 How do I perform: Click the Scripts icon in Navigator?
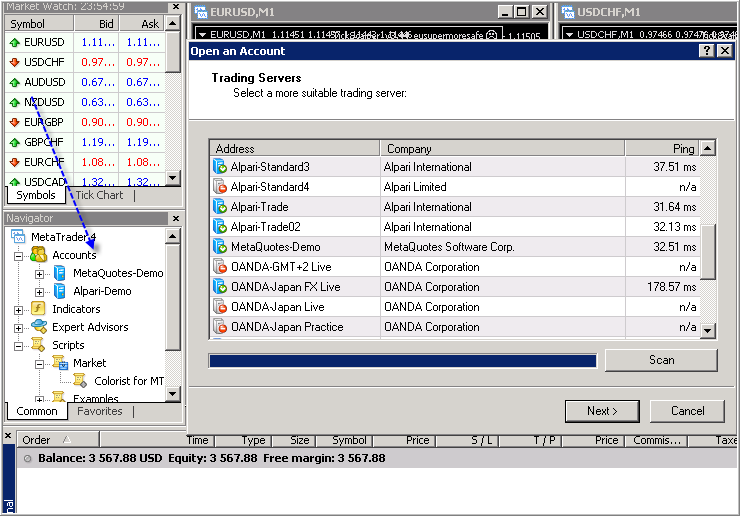point(38,345)
